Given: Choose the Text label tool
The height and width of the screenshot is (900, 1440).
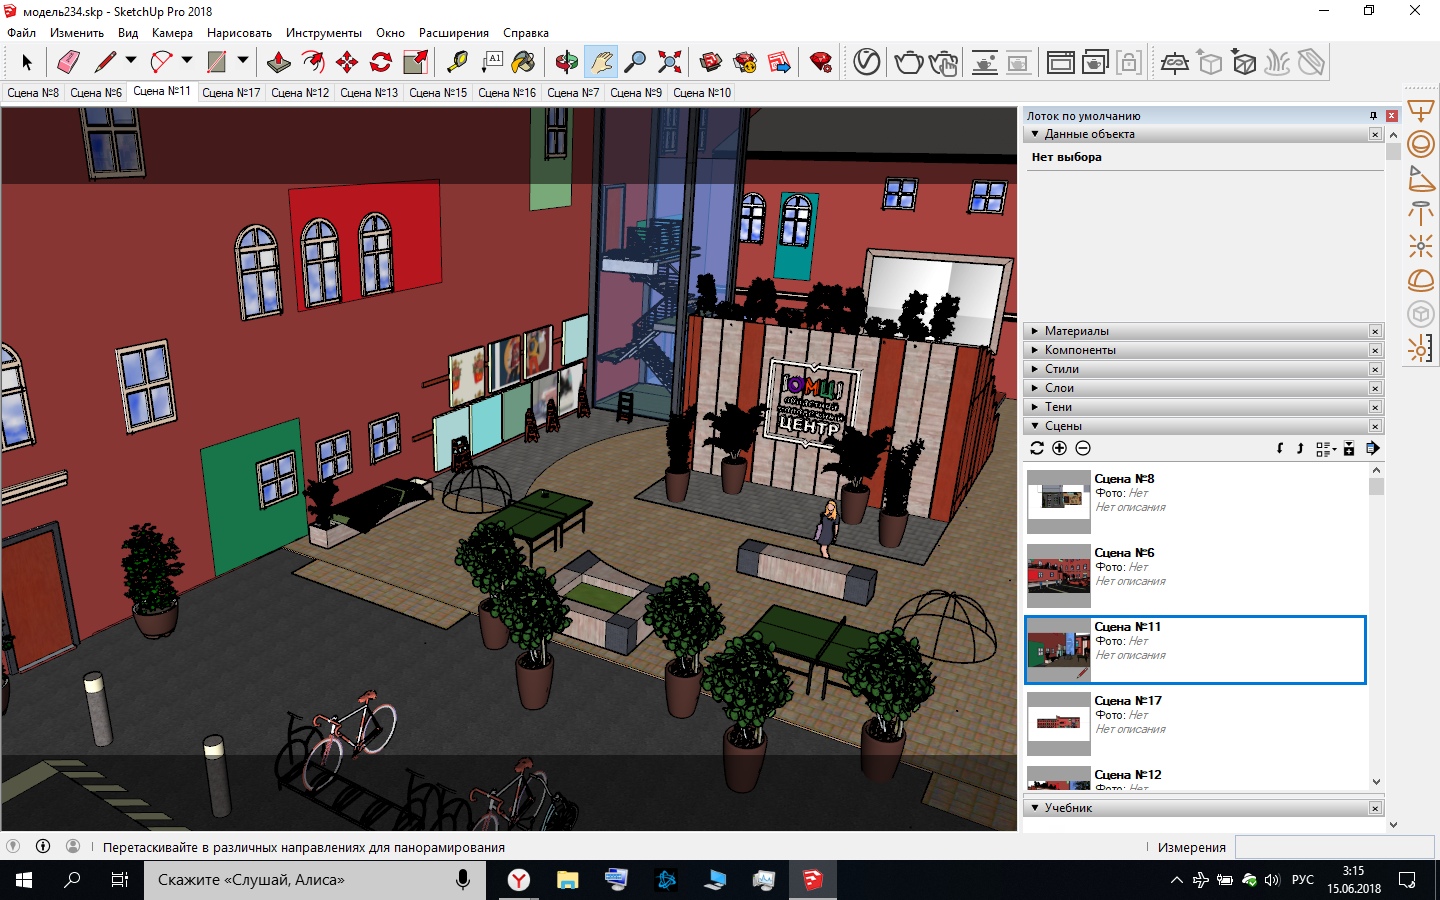Looking at the screenshot, I should click(x=492, y=62).
